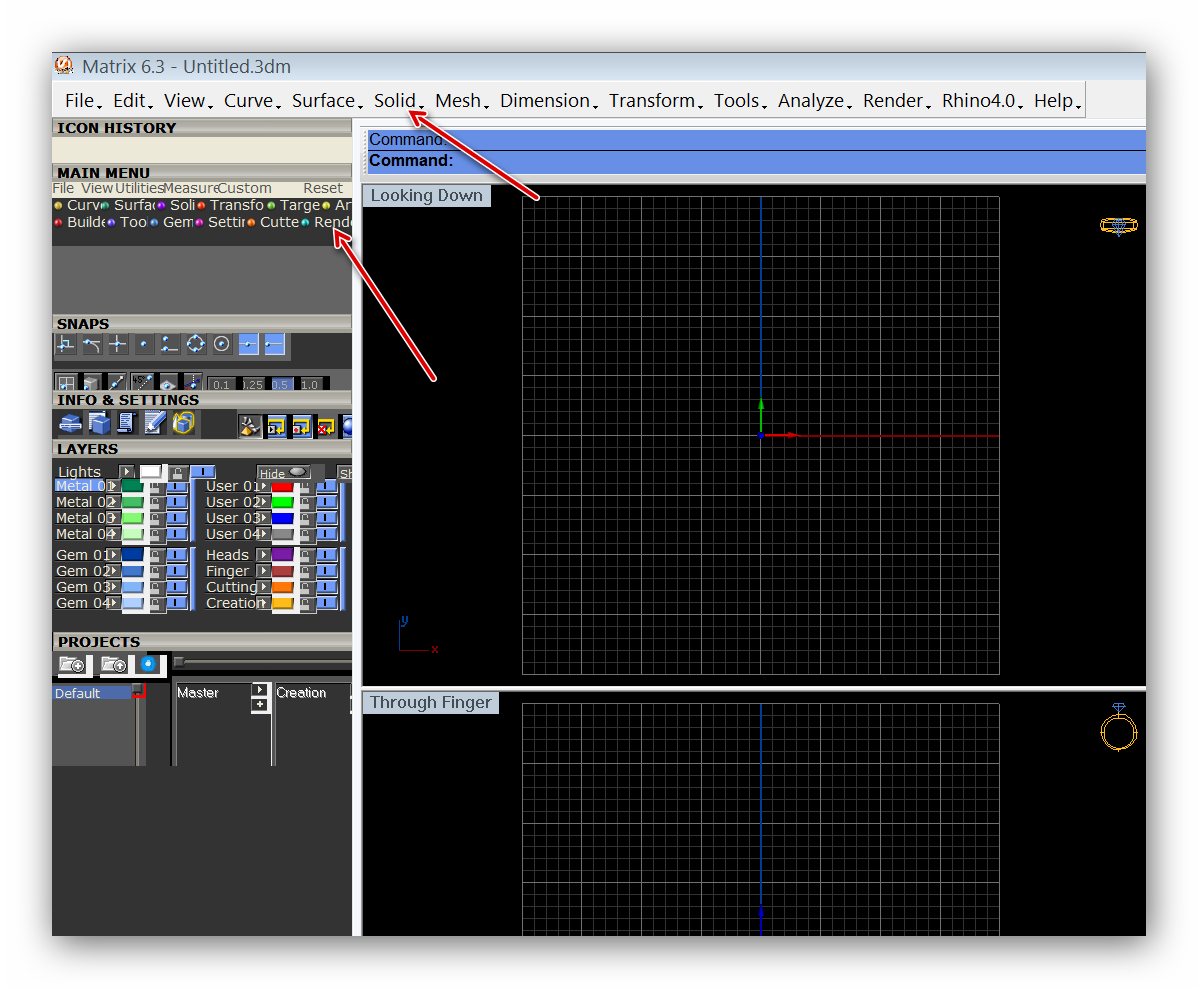Enable the quadrant circle snap icon
Screen dimensions: 1198x988
pyautogui.click(x=196, y=345)
